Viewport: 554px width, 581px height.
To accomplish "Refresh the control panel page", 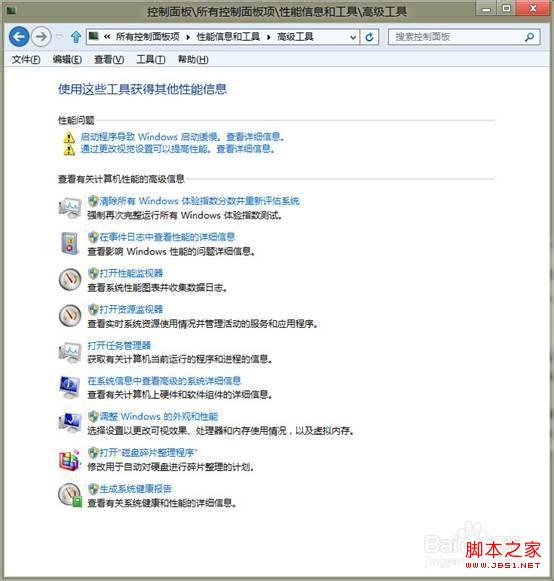I will 369,37.
